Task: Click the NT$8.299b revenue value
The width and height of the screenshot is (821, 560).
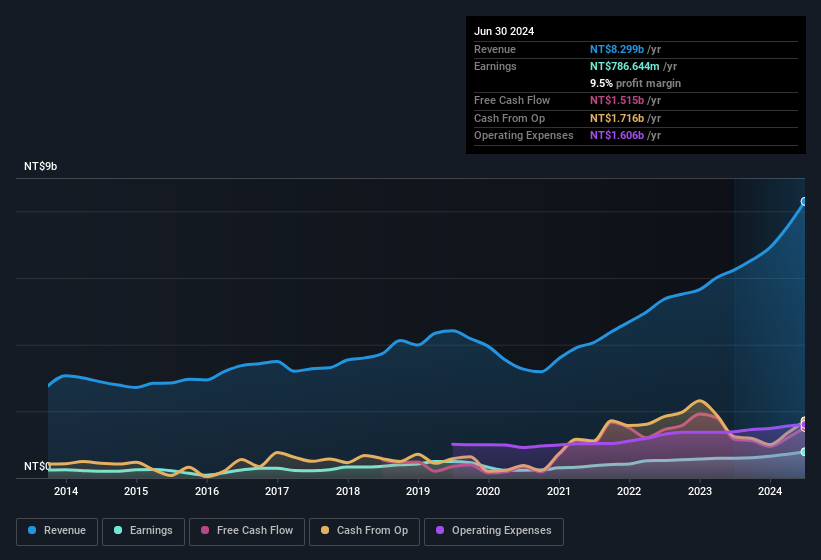Action: [x=617, y=49]
